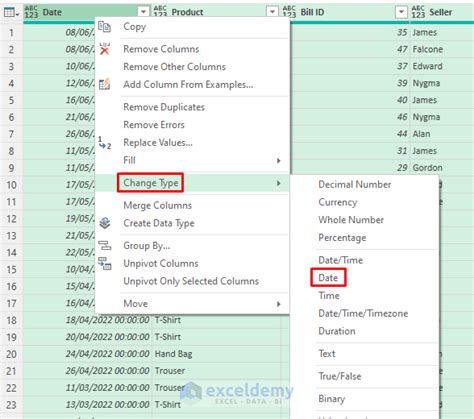Select Remove Duplicates
This screenshot has height=419, width=474.
coord(164,107)
